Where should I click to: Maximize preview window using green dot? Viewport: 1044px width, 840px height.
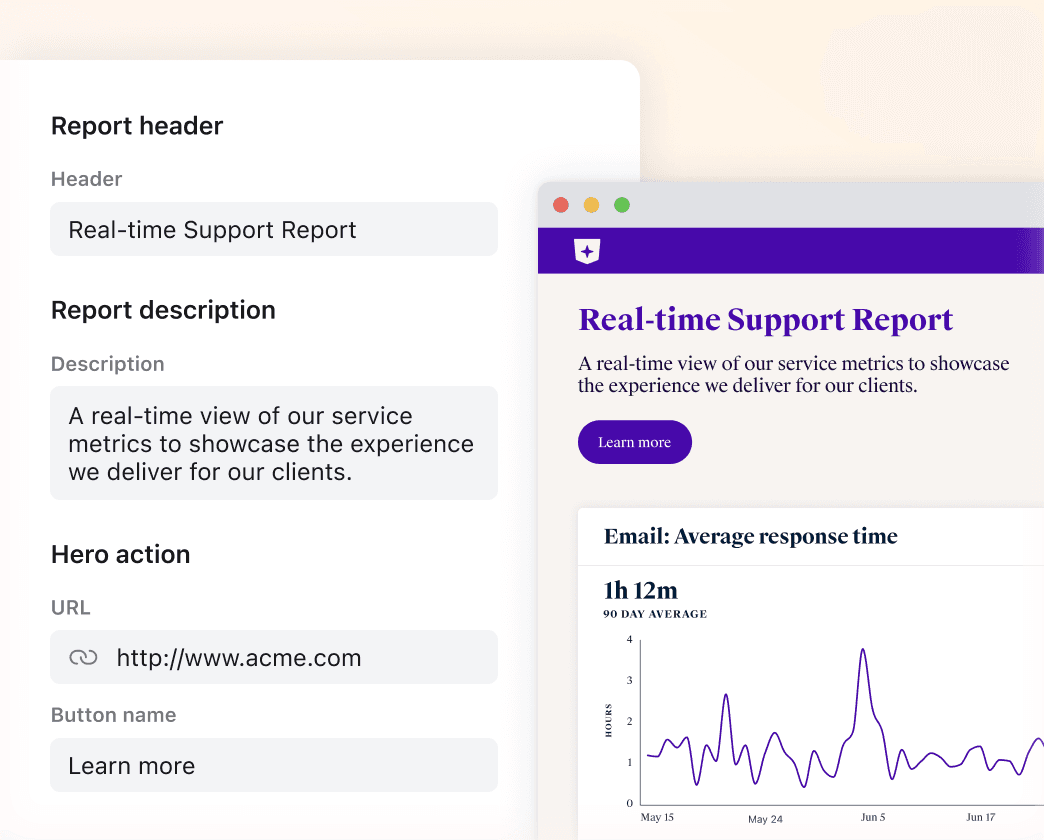click(x=621, y=205)
